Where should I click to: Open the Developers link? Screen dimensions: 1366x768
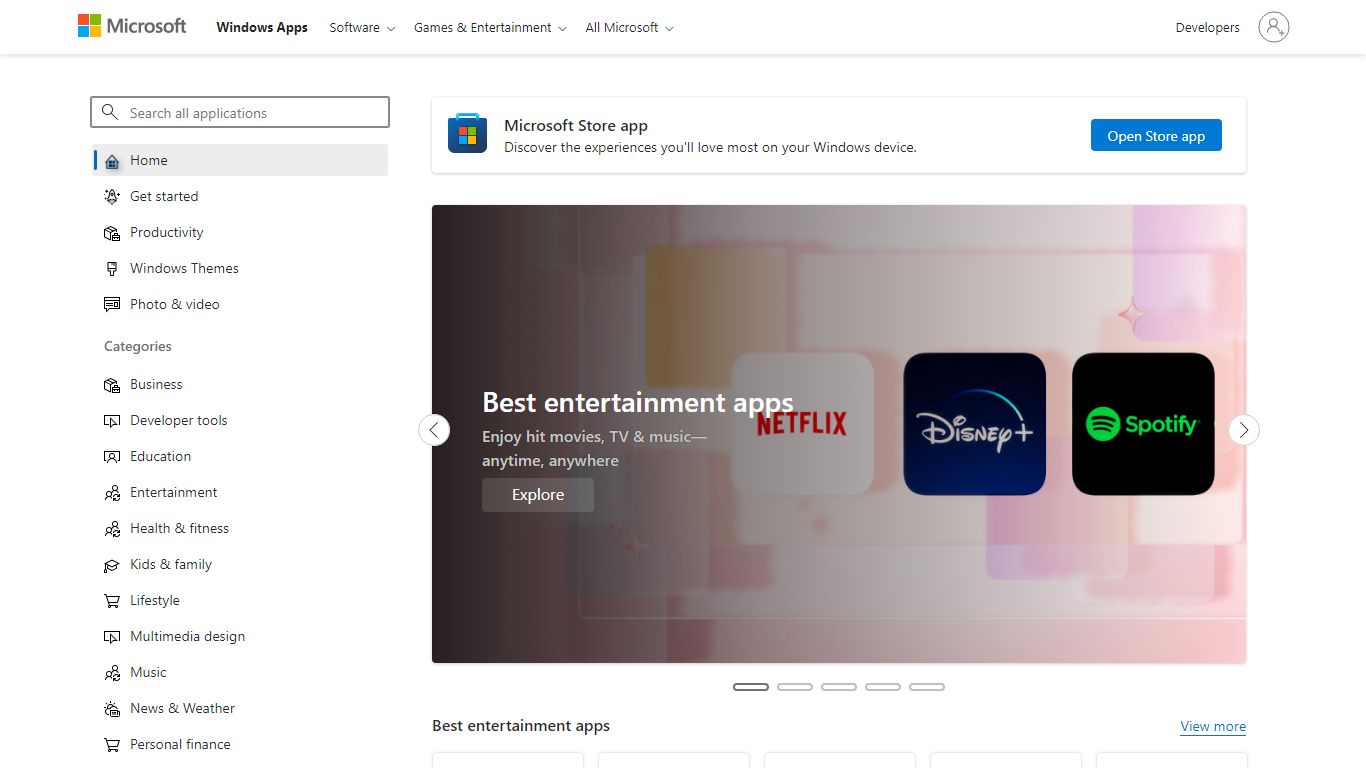[1207, 27]
